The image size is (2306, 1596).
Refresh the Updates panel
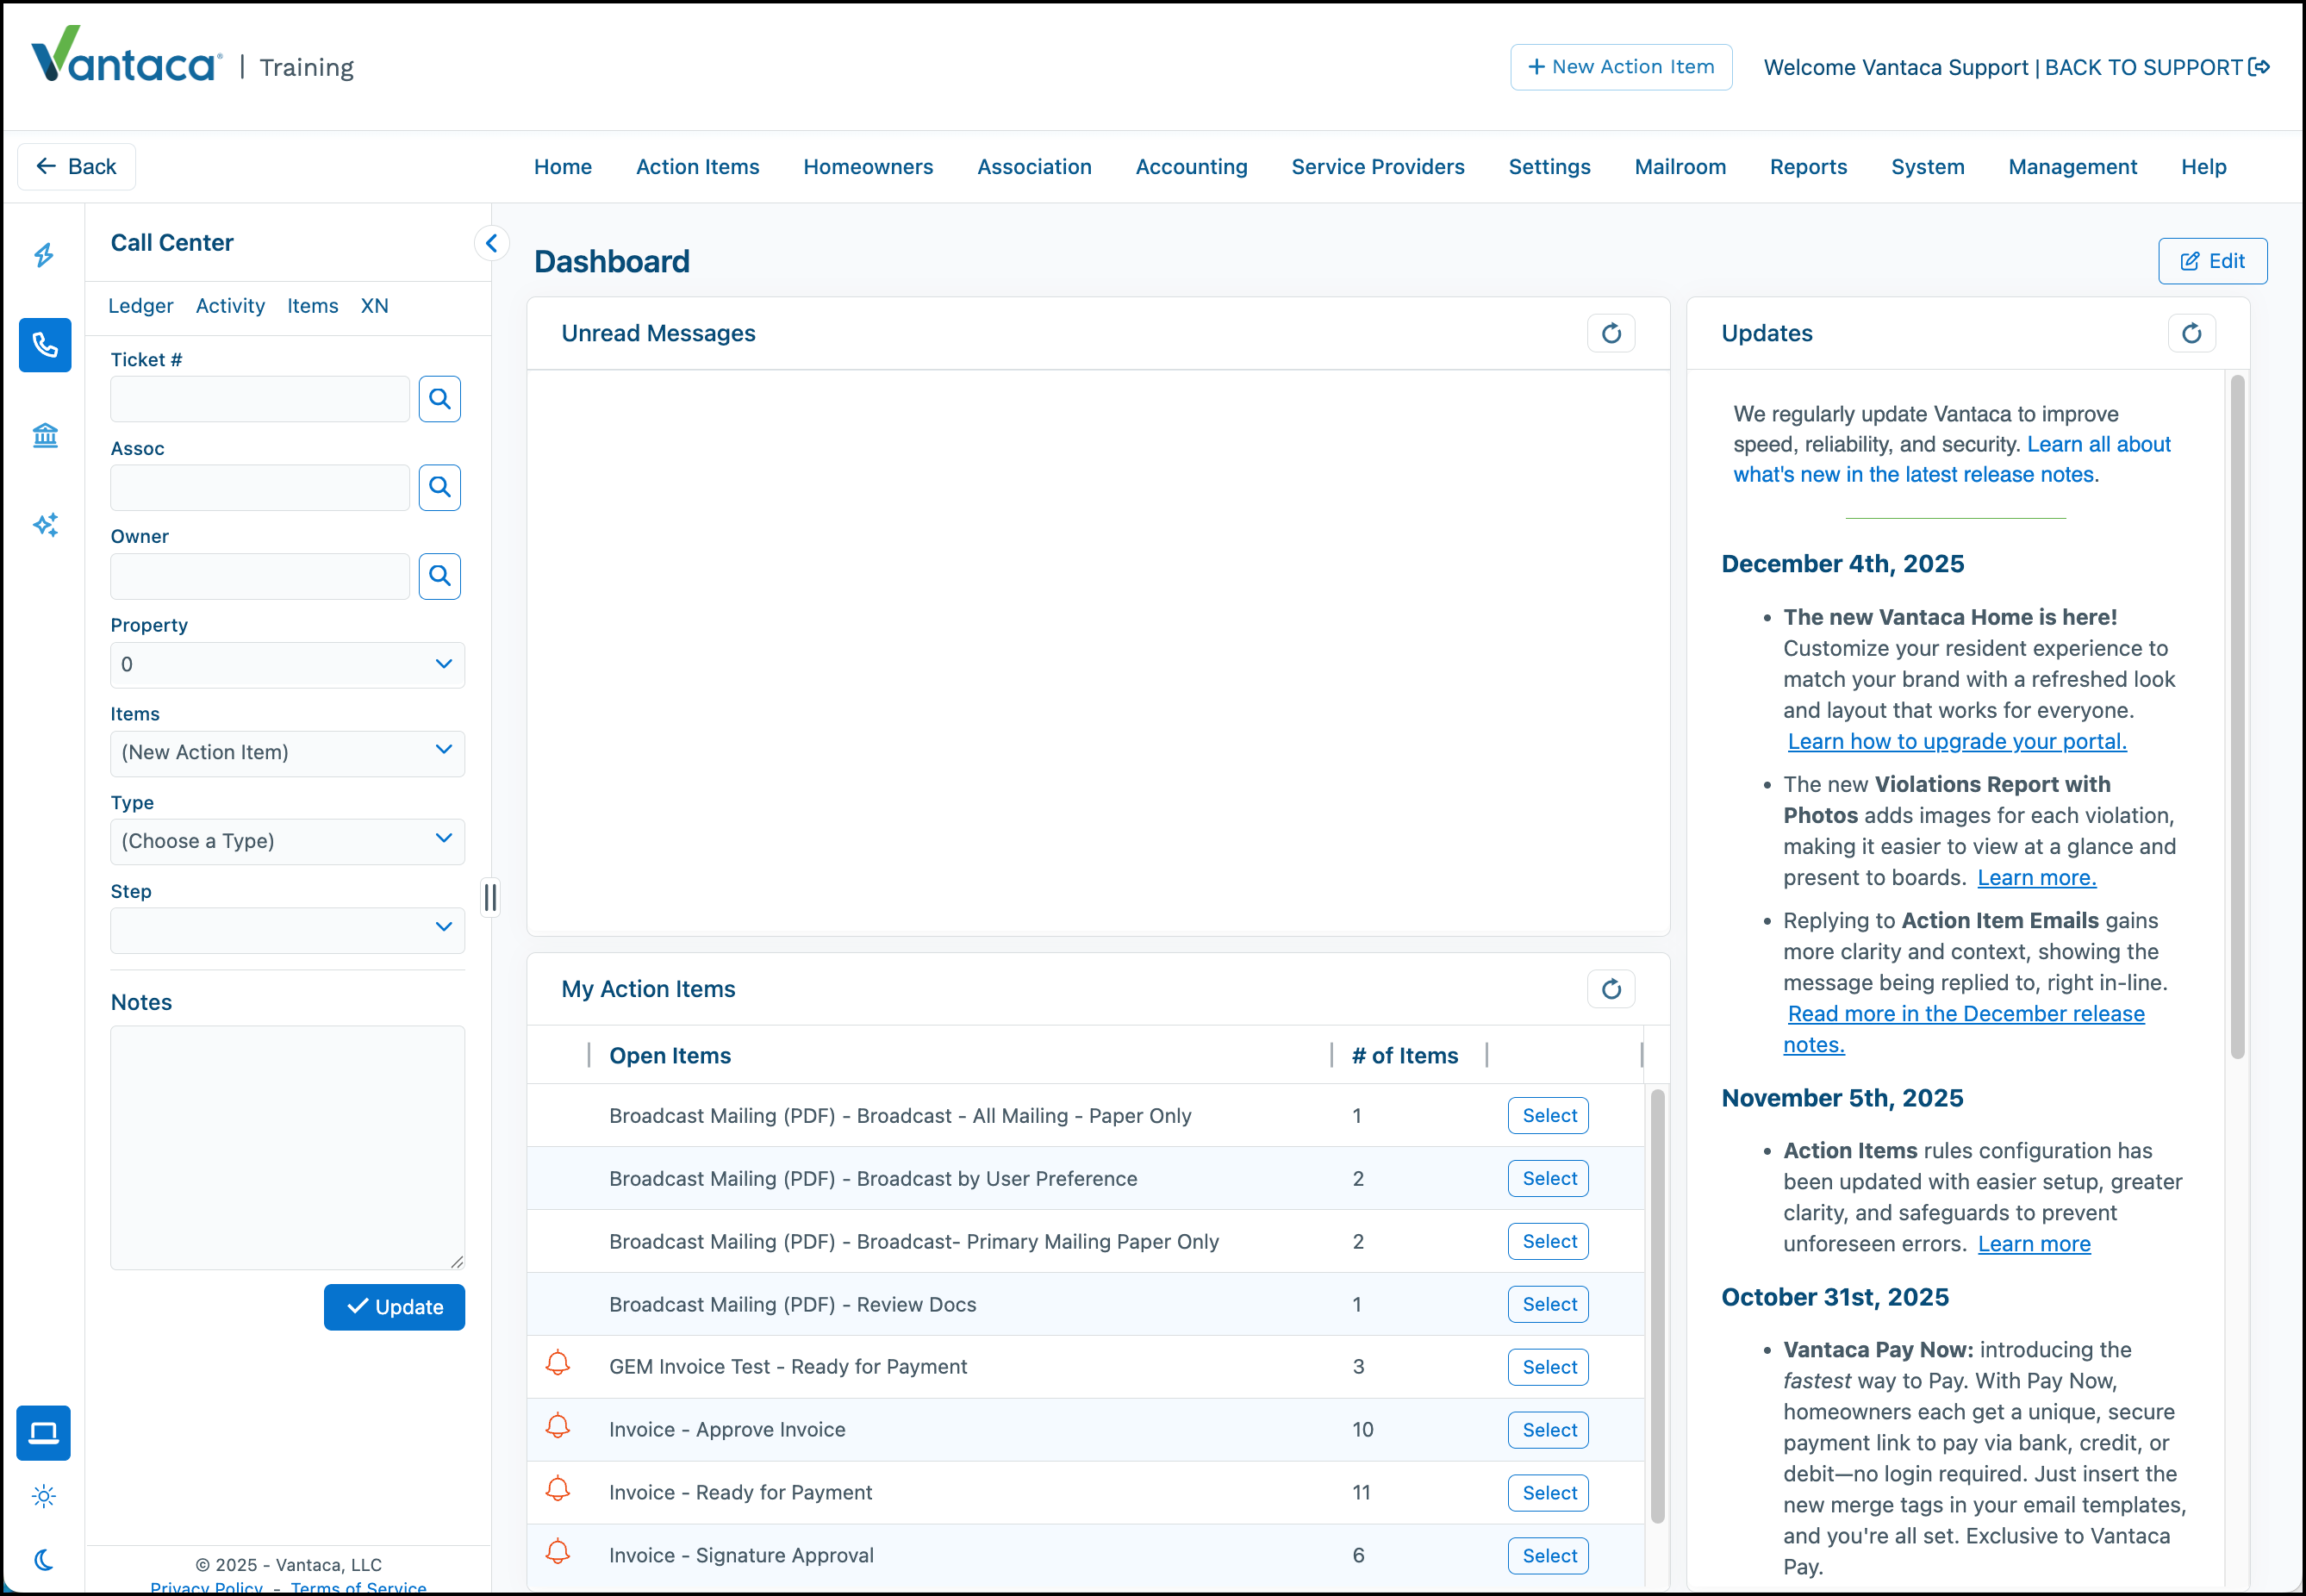[2191, 333]
